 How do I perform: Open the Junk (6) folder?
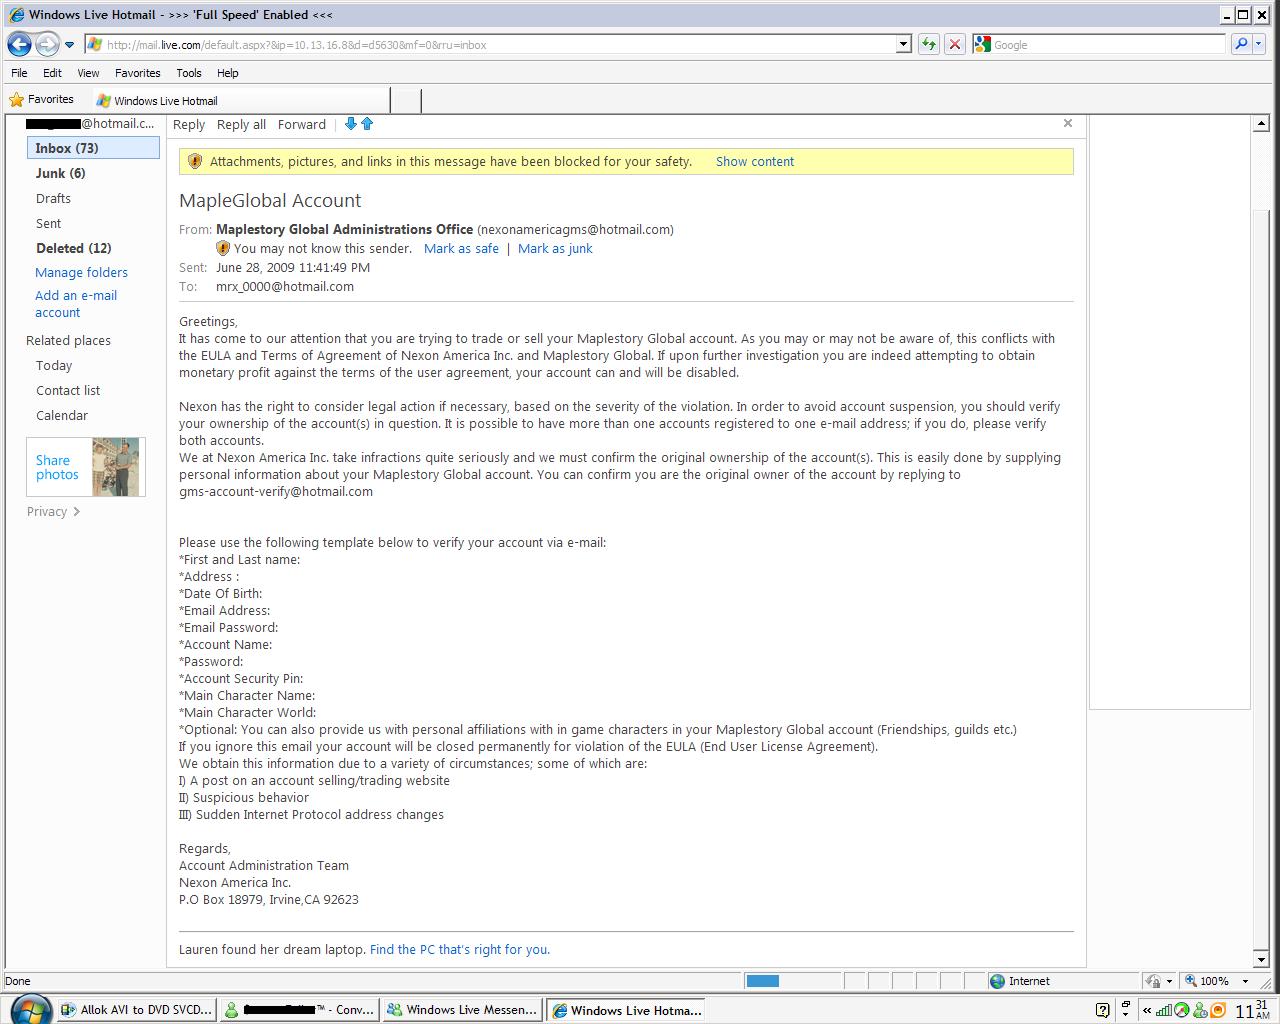(61, 173)
